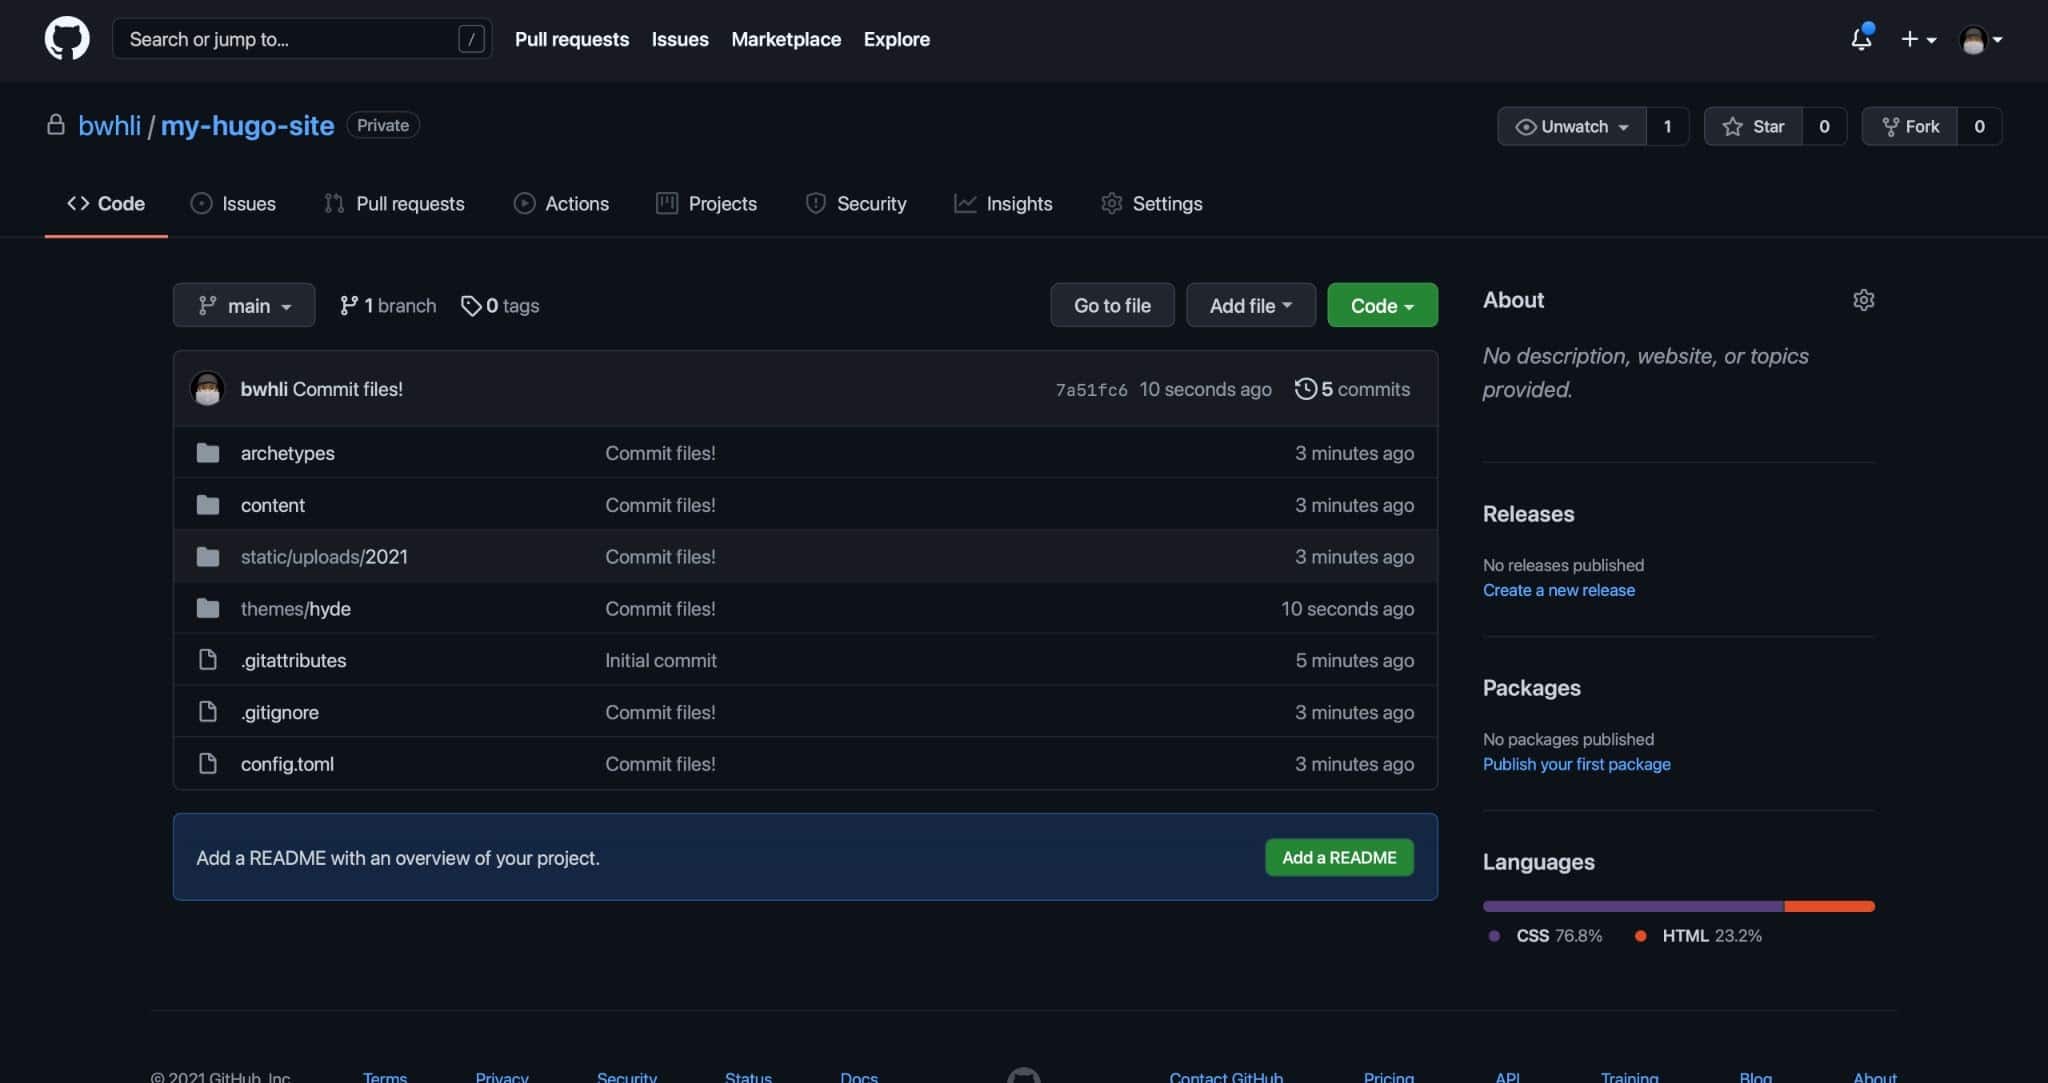Screen dimensions: 2048x1083
Task: Click the About section gear icon
Action: 1863,300
